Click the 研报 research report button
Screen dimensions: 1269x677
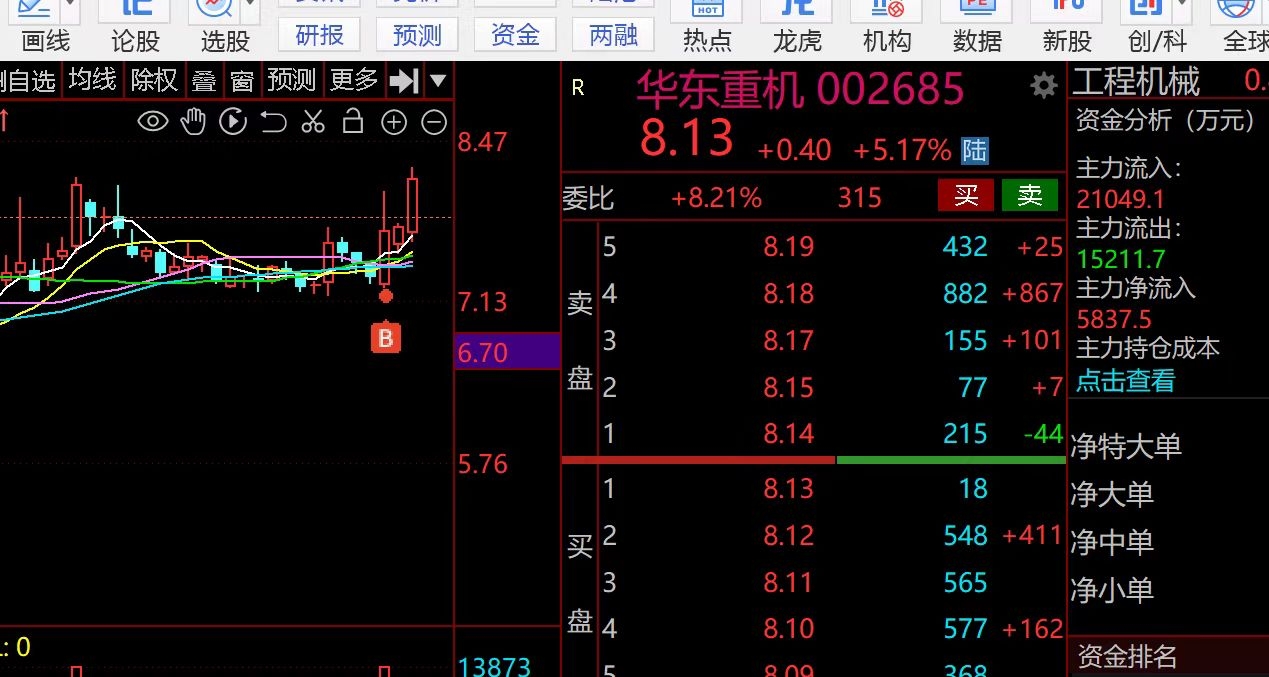pos(320,35)
